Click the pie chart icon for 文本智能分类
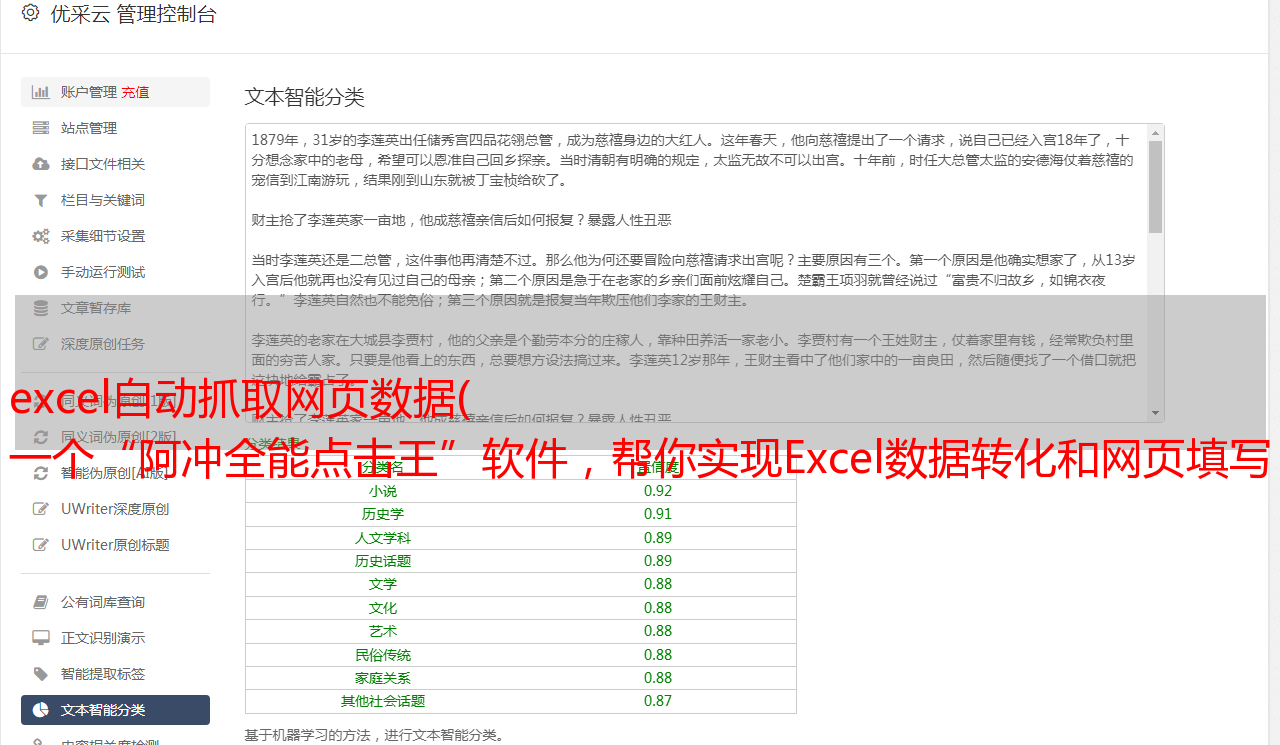Image resolution: width=1280 pixels, height=745 pixels. pyautogui.click(x=41, y=710)
